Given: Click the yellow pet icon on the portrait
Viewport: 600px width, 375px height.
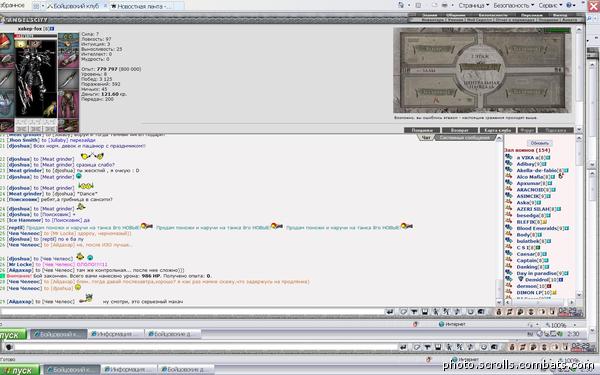Looking at the screenshot, I should (49, 109).
